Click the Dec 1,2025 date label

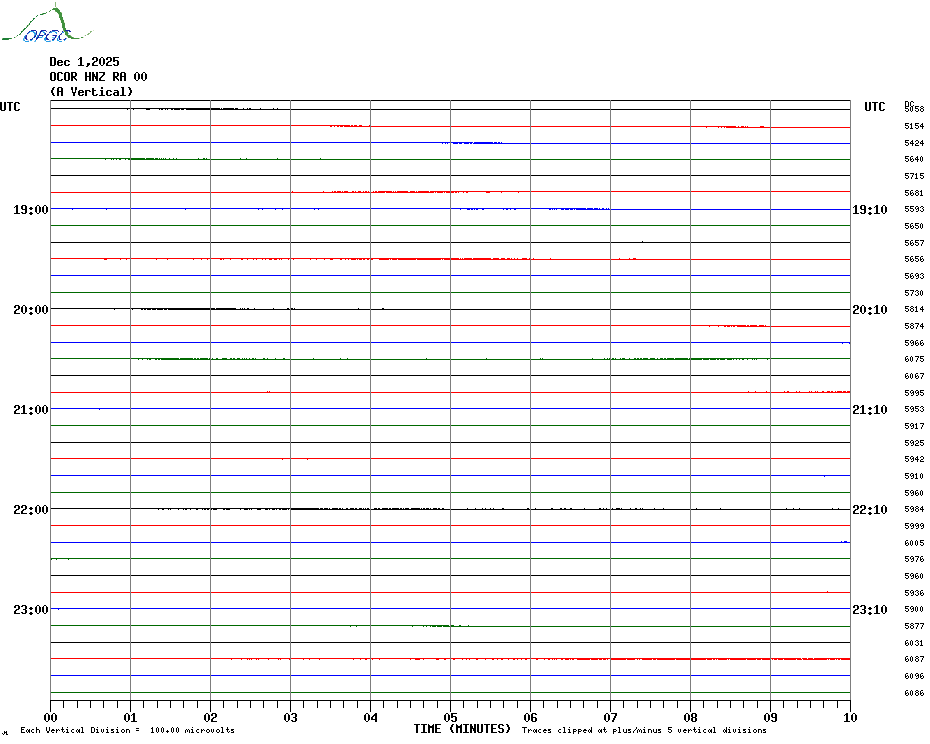click(84, 62)
